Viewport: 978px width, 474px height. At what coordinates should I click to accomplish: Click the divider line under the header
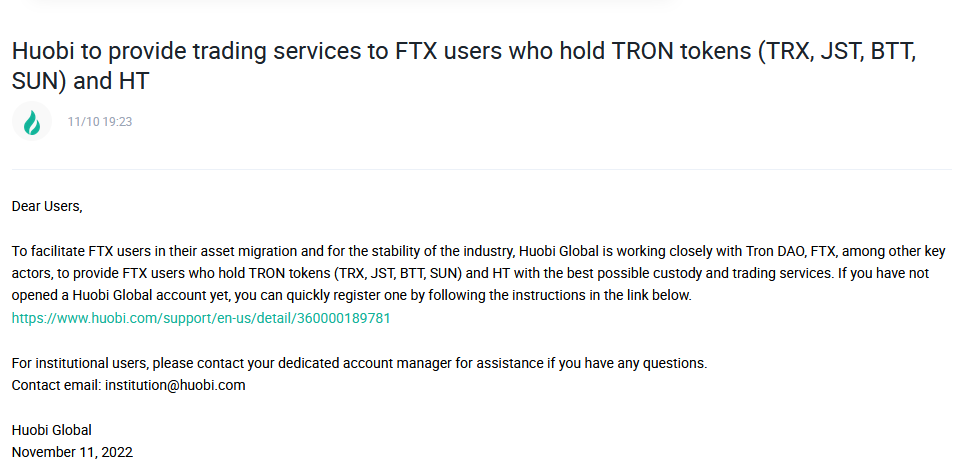click(480, 170)
